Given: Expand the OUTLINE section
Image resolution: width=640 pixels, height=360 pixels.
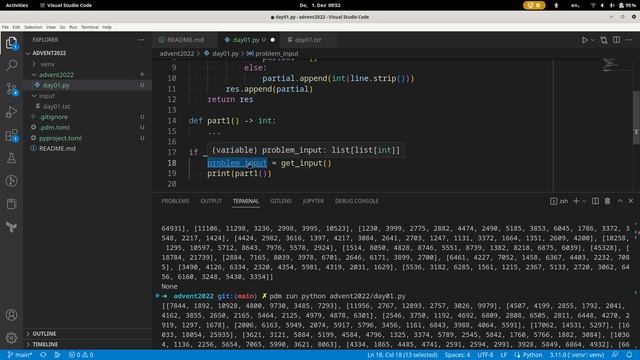Looking at the screenshot, I should click(x=87, y=333).
